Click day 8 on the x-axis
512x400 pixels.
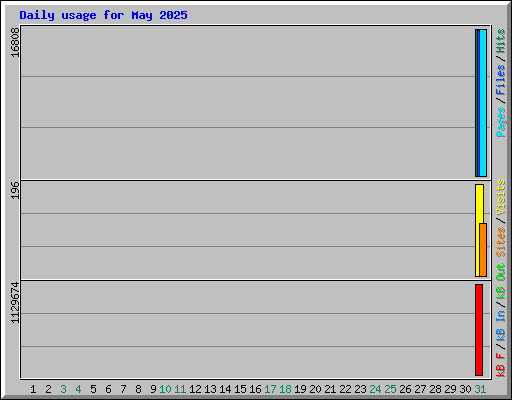pyautogui.click(x=138, y=389)
